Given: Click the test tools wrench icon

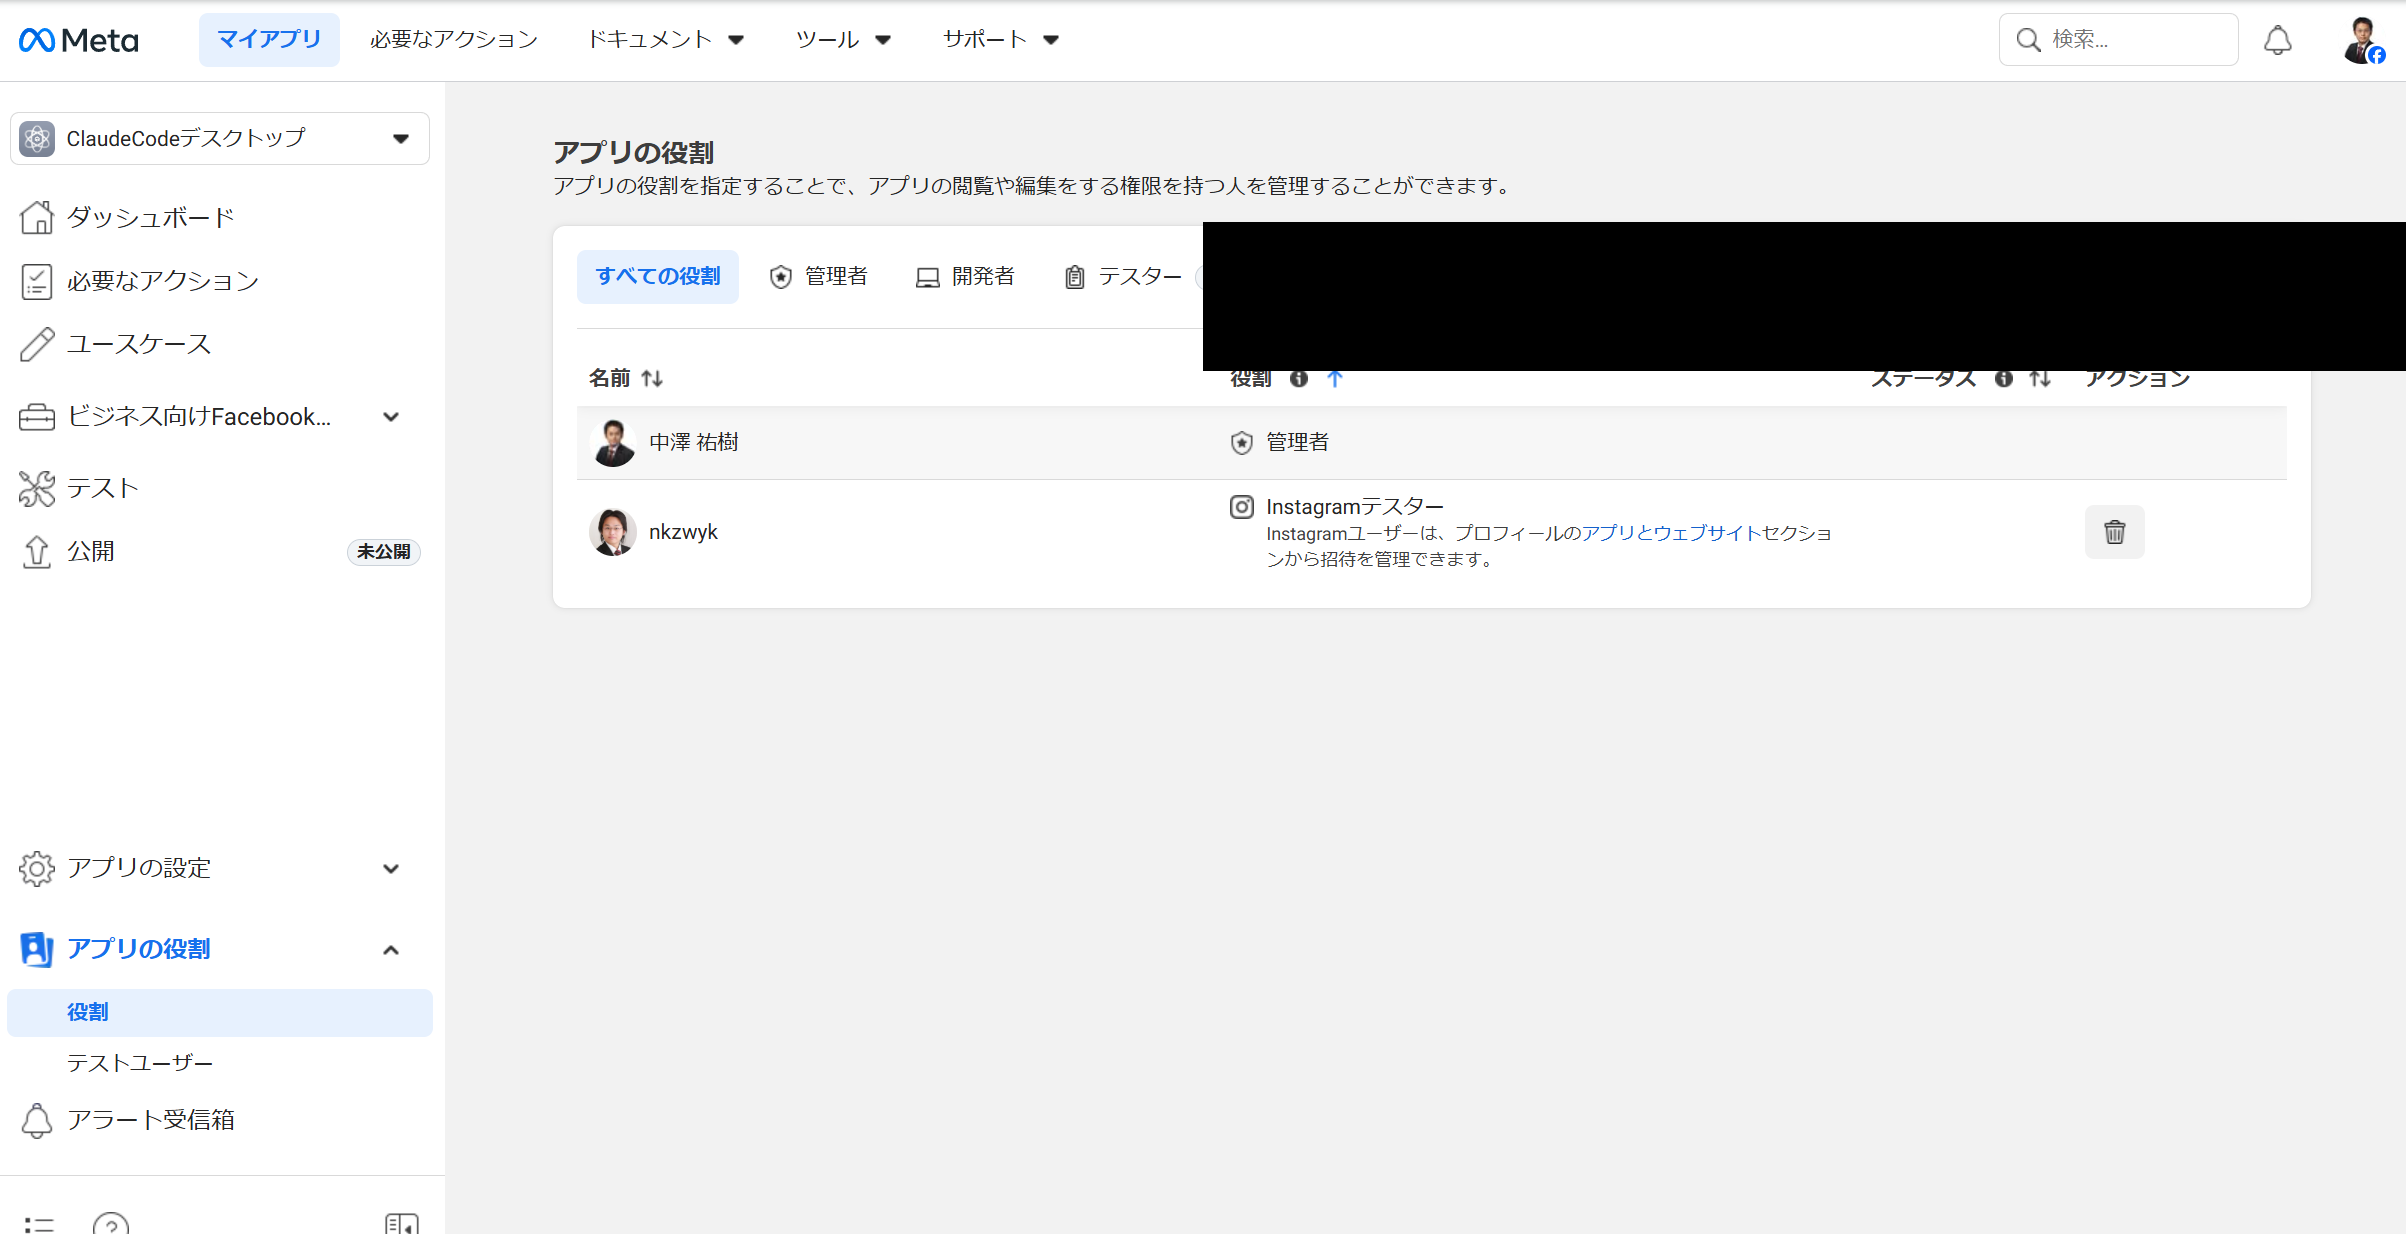Looking at the screenshot, I should (37, 488).
